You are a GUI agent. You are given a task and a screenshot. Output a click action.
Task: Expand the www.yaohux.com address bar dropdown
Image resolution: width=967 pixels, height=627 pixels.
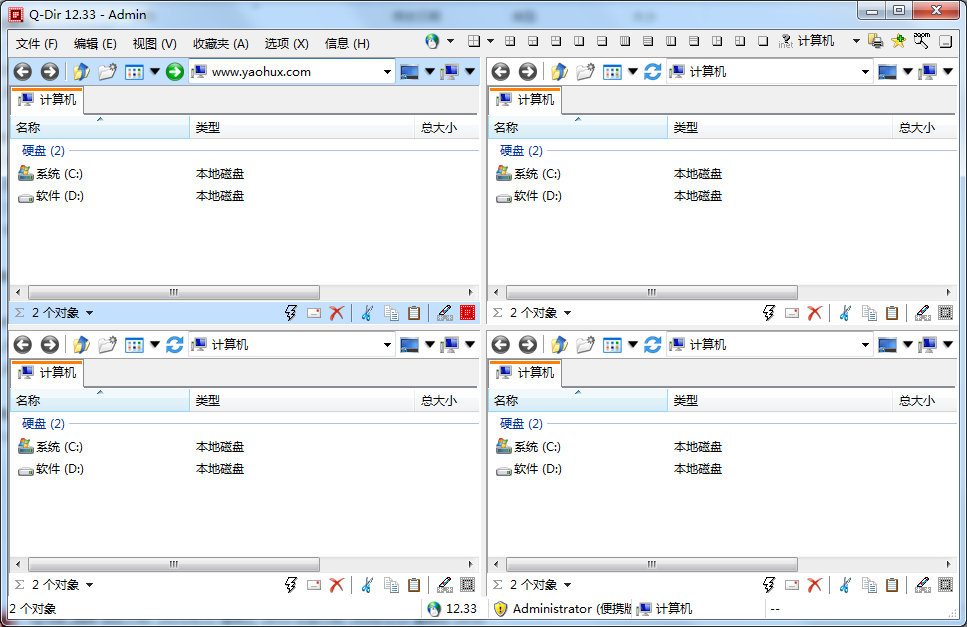[x=388, y=72]
